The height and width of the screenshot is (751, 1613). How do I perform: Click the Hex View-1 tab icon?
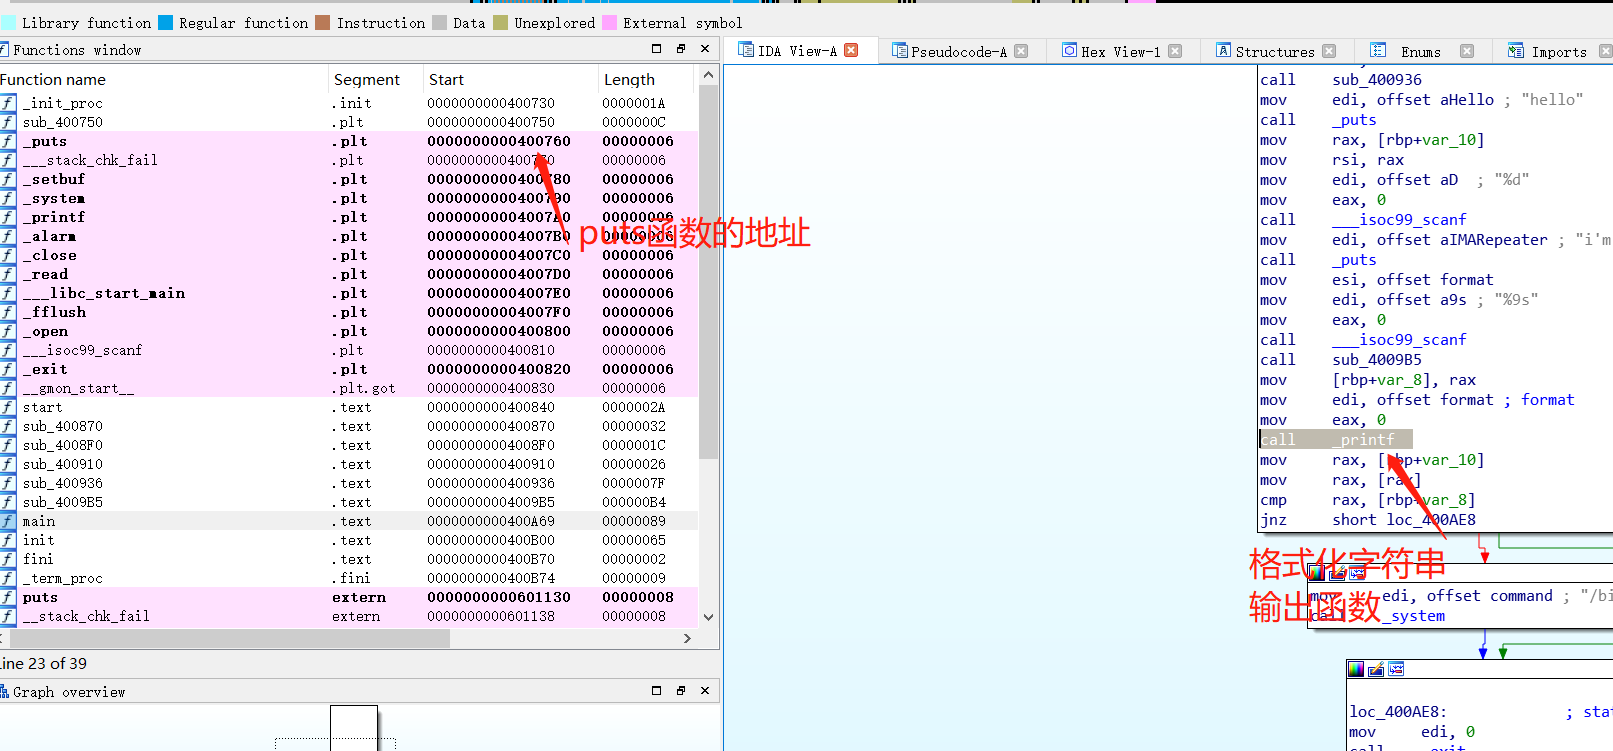pos(1070,50)
